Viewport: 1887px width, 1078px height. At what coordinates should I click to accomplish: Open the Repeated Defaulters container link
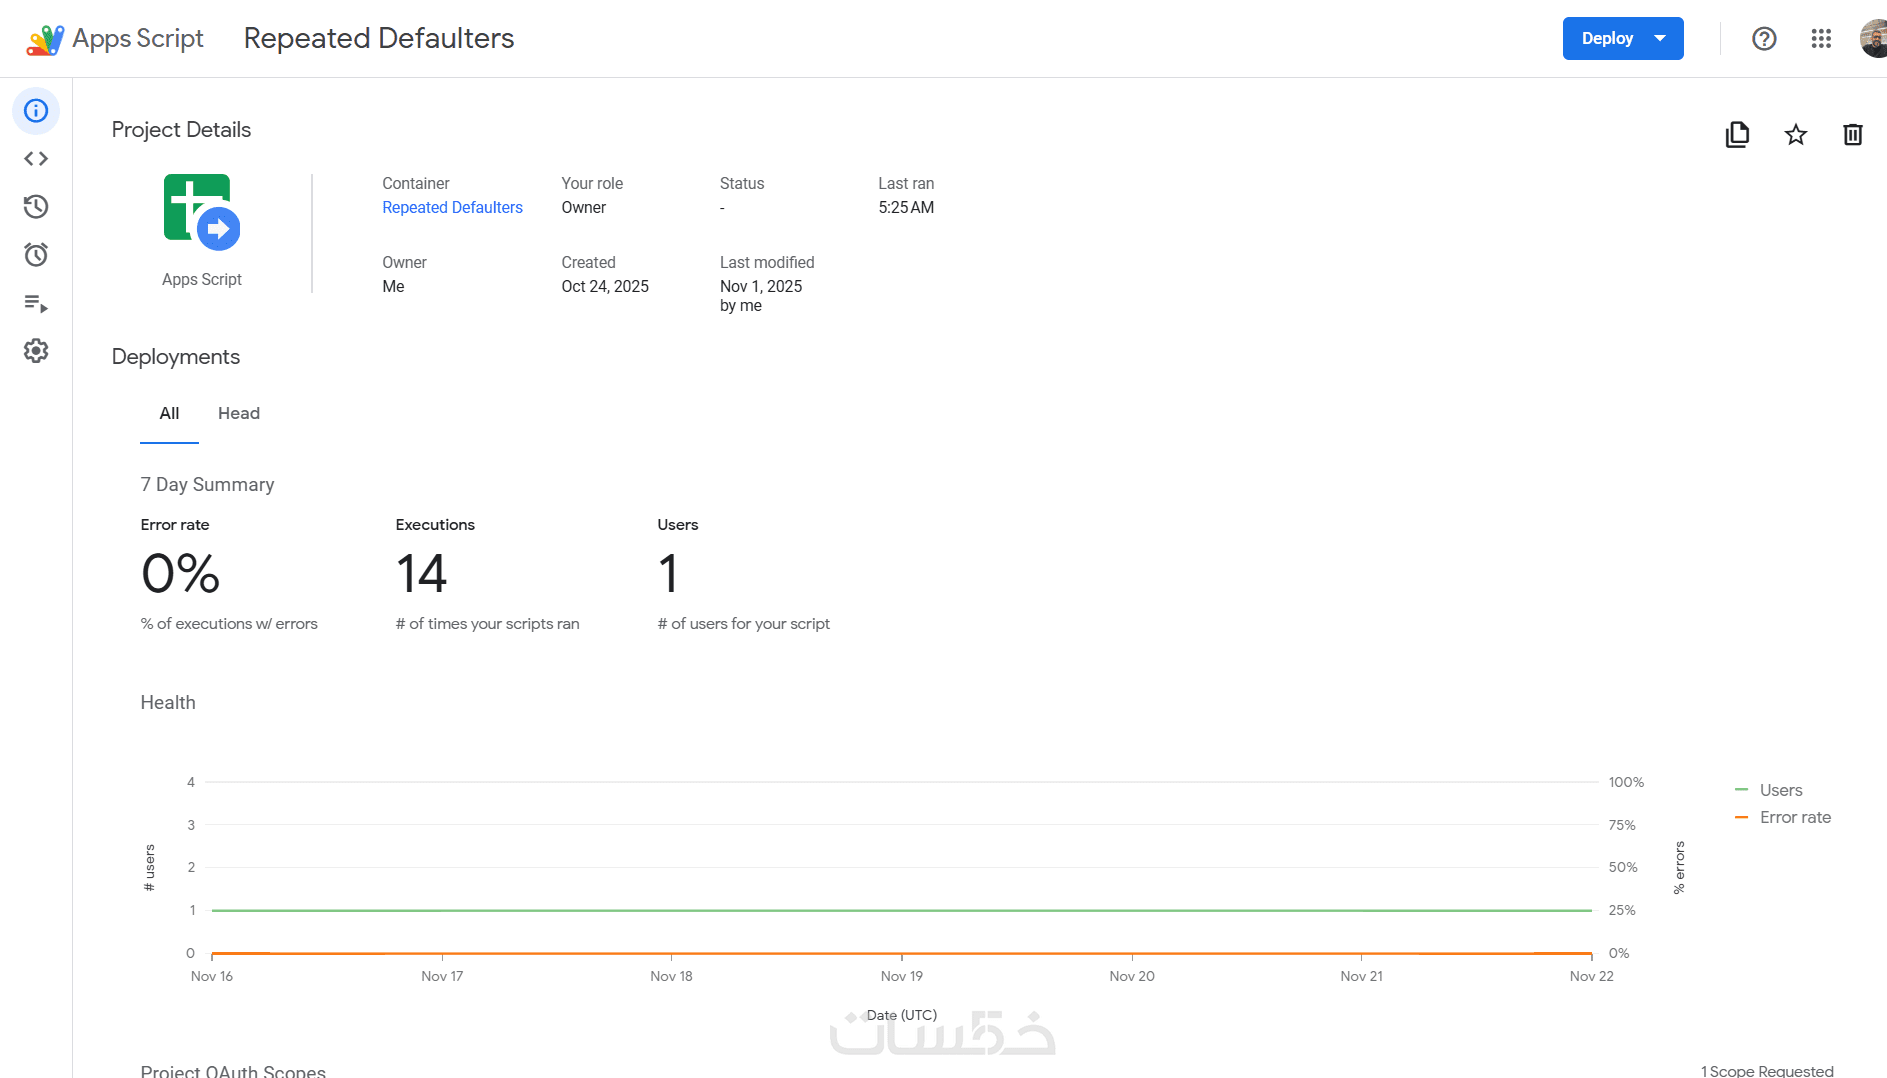click(452, 208)
